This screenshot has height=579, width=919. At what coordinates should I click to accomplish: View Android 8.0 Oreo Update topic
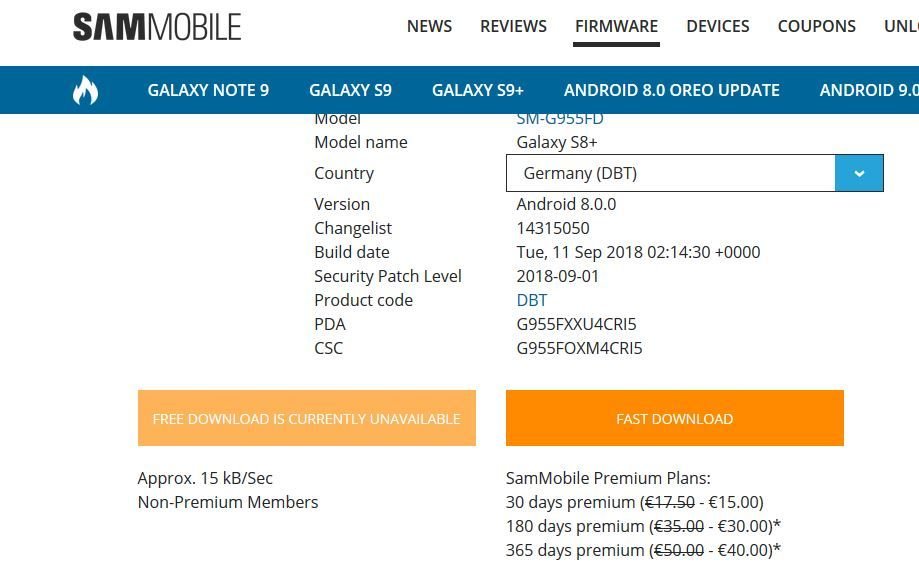tap(672, 90)
